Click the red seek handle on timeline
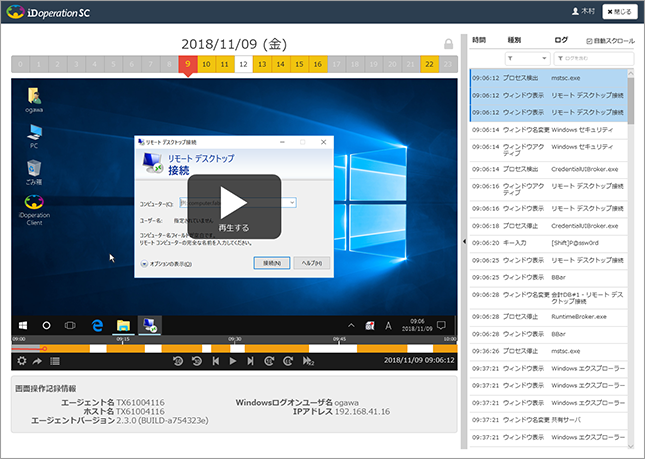Image resolution: width=645 pixels, height=459 pixels. pos(44,349)
